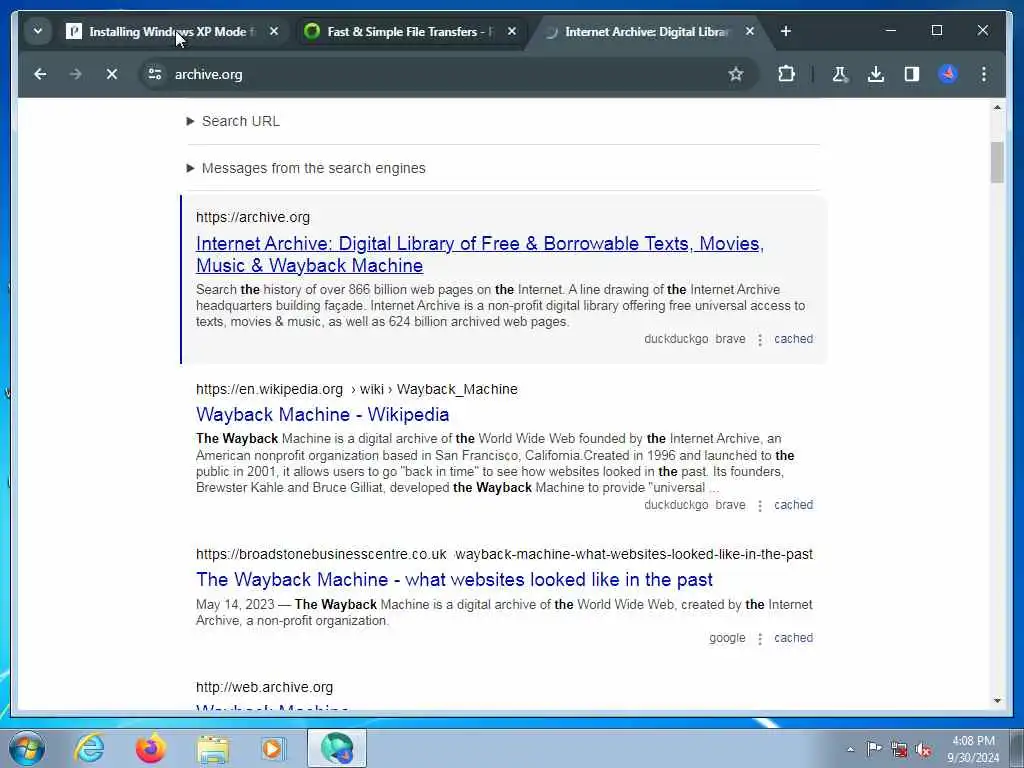
Task: Open Windows Media Player from taskbar
Action: pos(273,748)
